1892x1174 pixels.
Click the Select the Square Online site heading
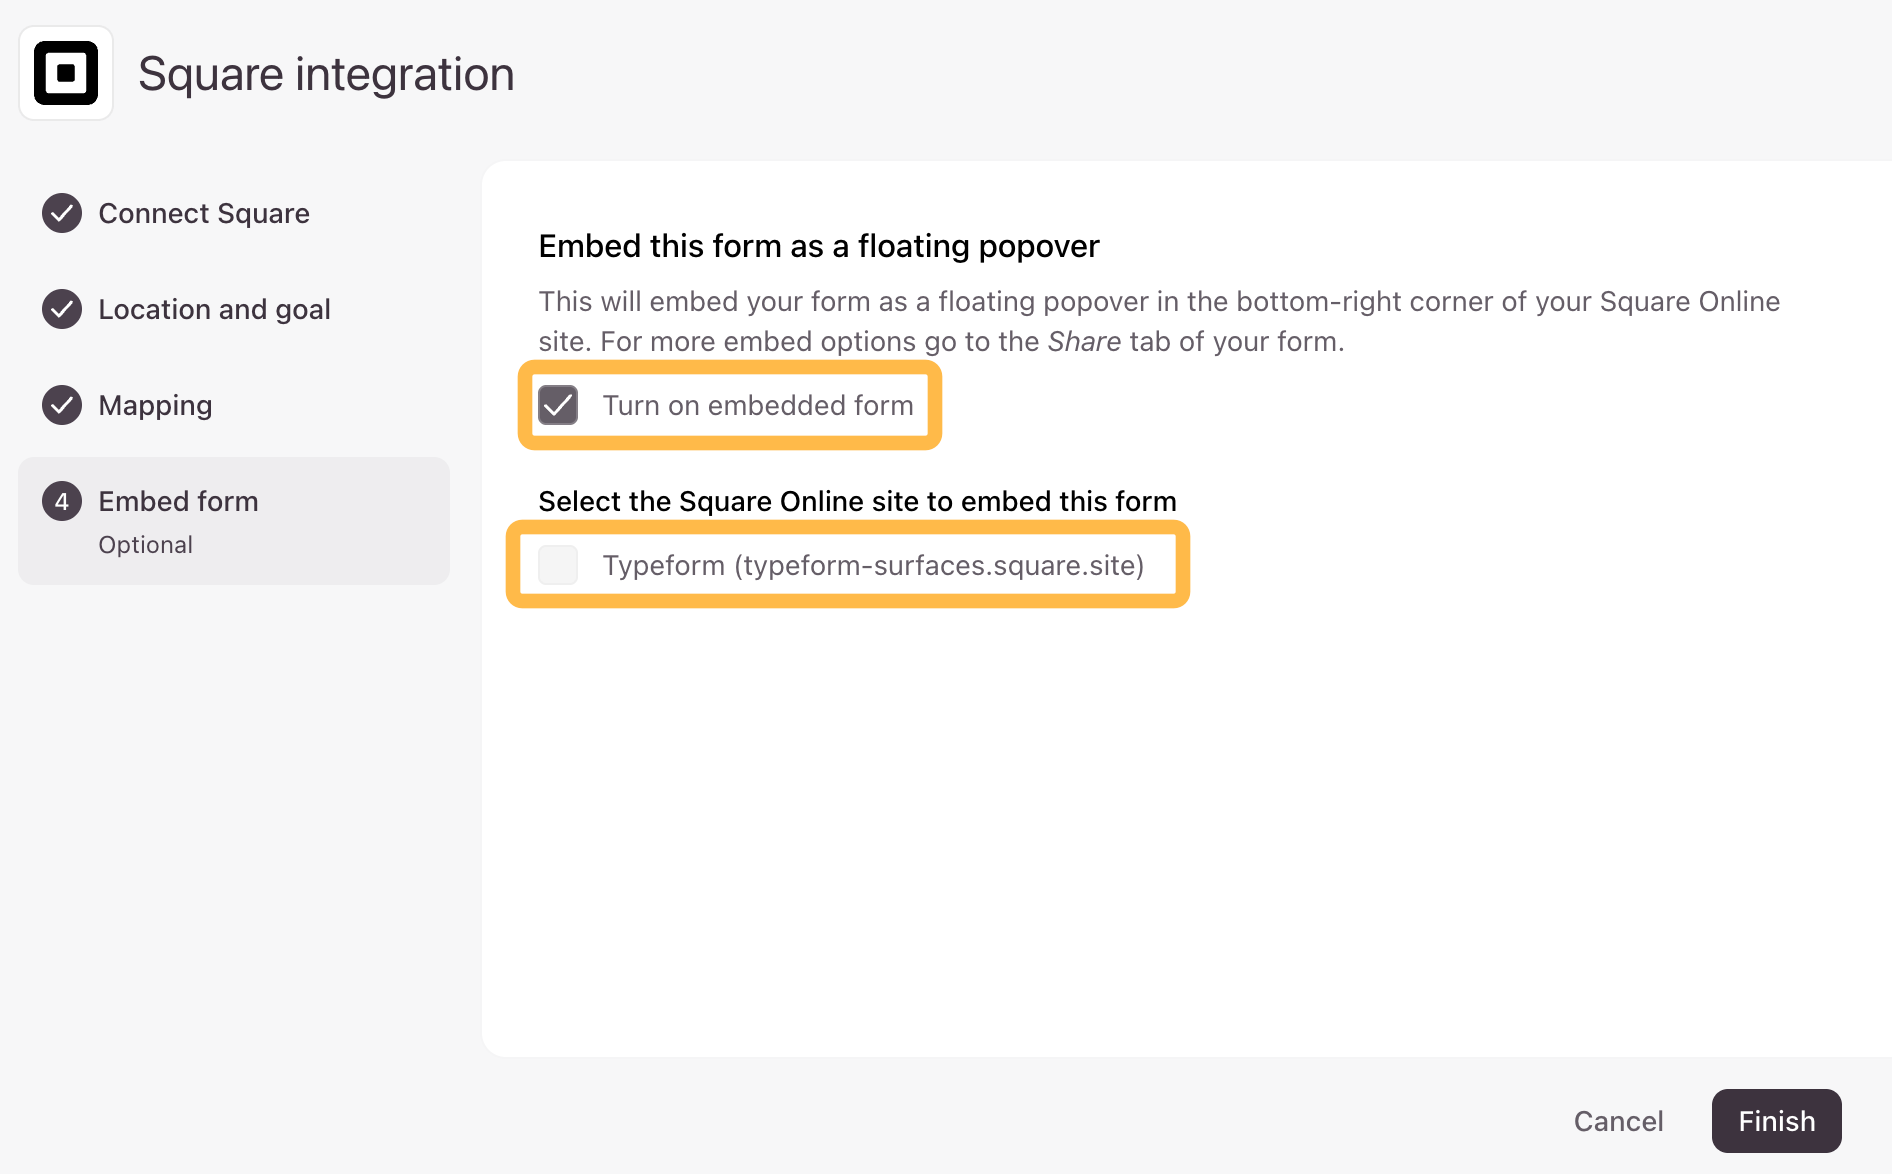click(x=857, y=501)
